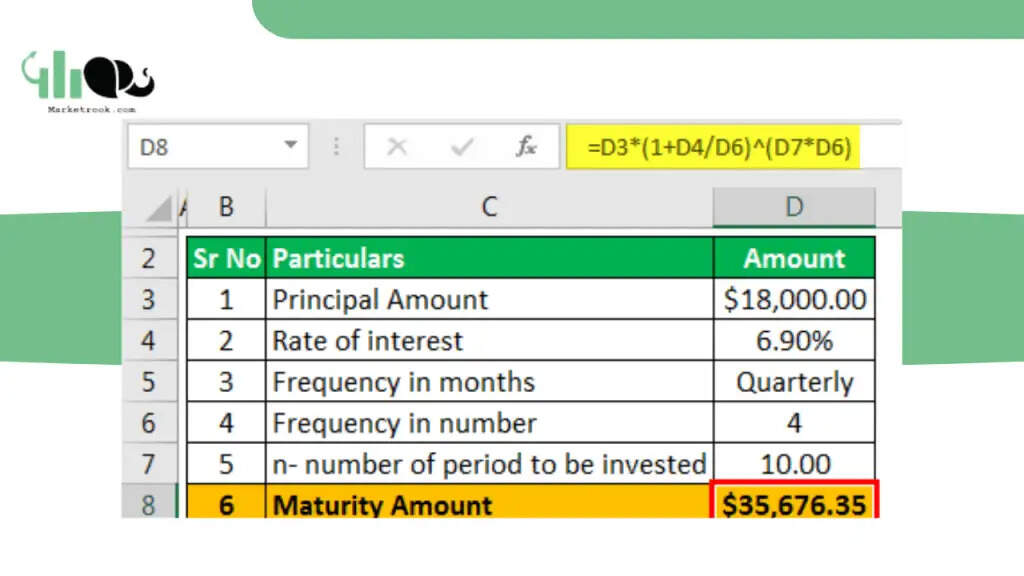Click Sr No cell in Rate of interest row
This screenshot has width=1024, height=576.
click(x=227, y=341)
